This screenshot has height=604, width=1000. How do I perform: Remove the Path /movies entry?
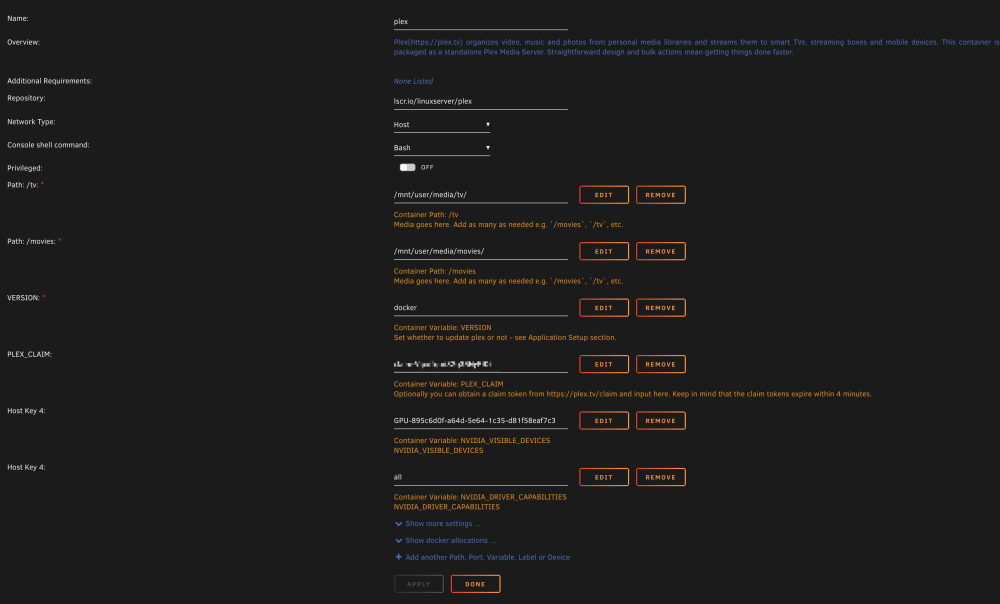tap(660, 251)
